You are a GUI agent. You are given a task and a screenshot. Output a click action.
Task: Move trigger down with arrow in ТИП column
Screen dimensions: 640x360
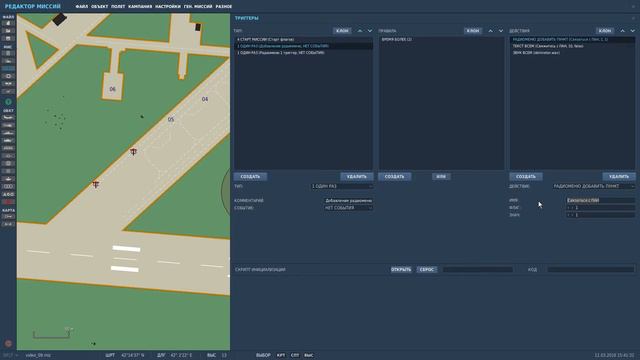point(370,31)
